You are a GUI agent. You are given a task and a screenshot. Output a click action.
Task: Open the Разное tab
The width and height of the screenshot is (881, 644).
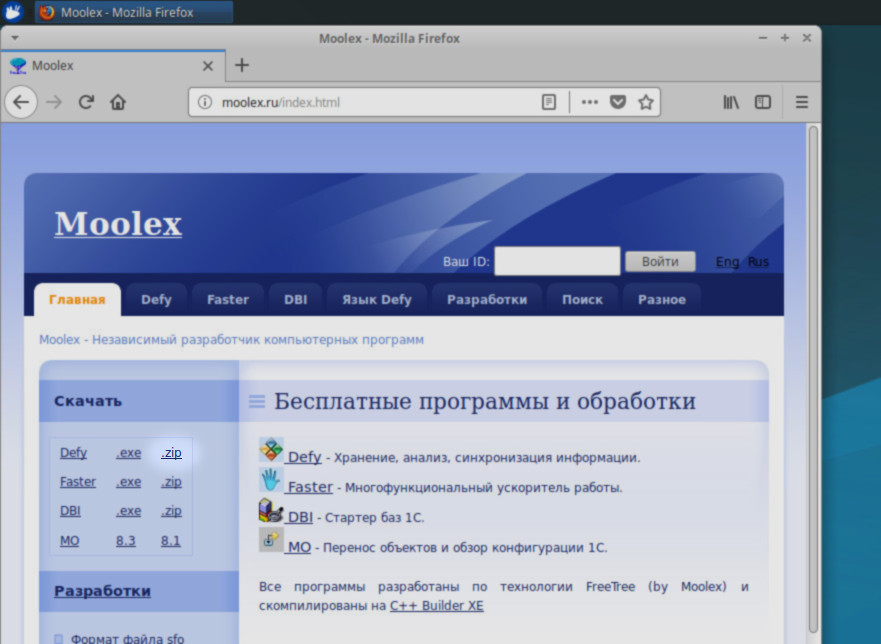point(662,300)
